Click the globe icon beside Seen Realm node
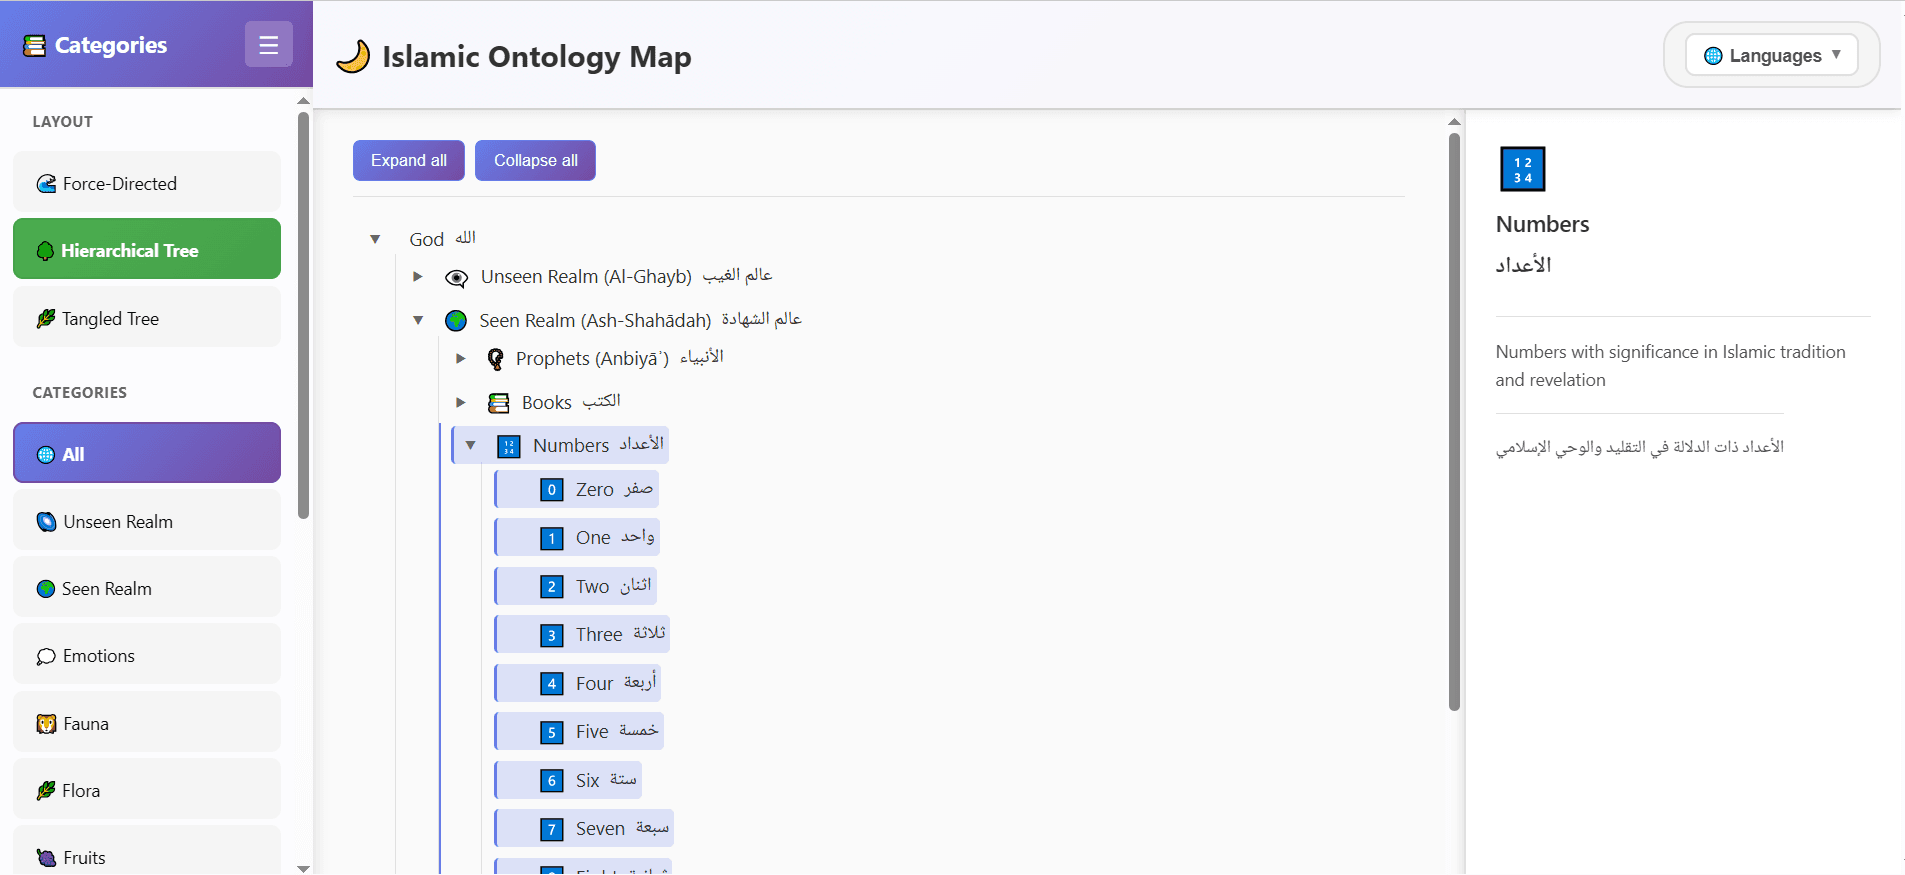This screenshot has height=875, width=1905. coord(456,321)
